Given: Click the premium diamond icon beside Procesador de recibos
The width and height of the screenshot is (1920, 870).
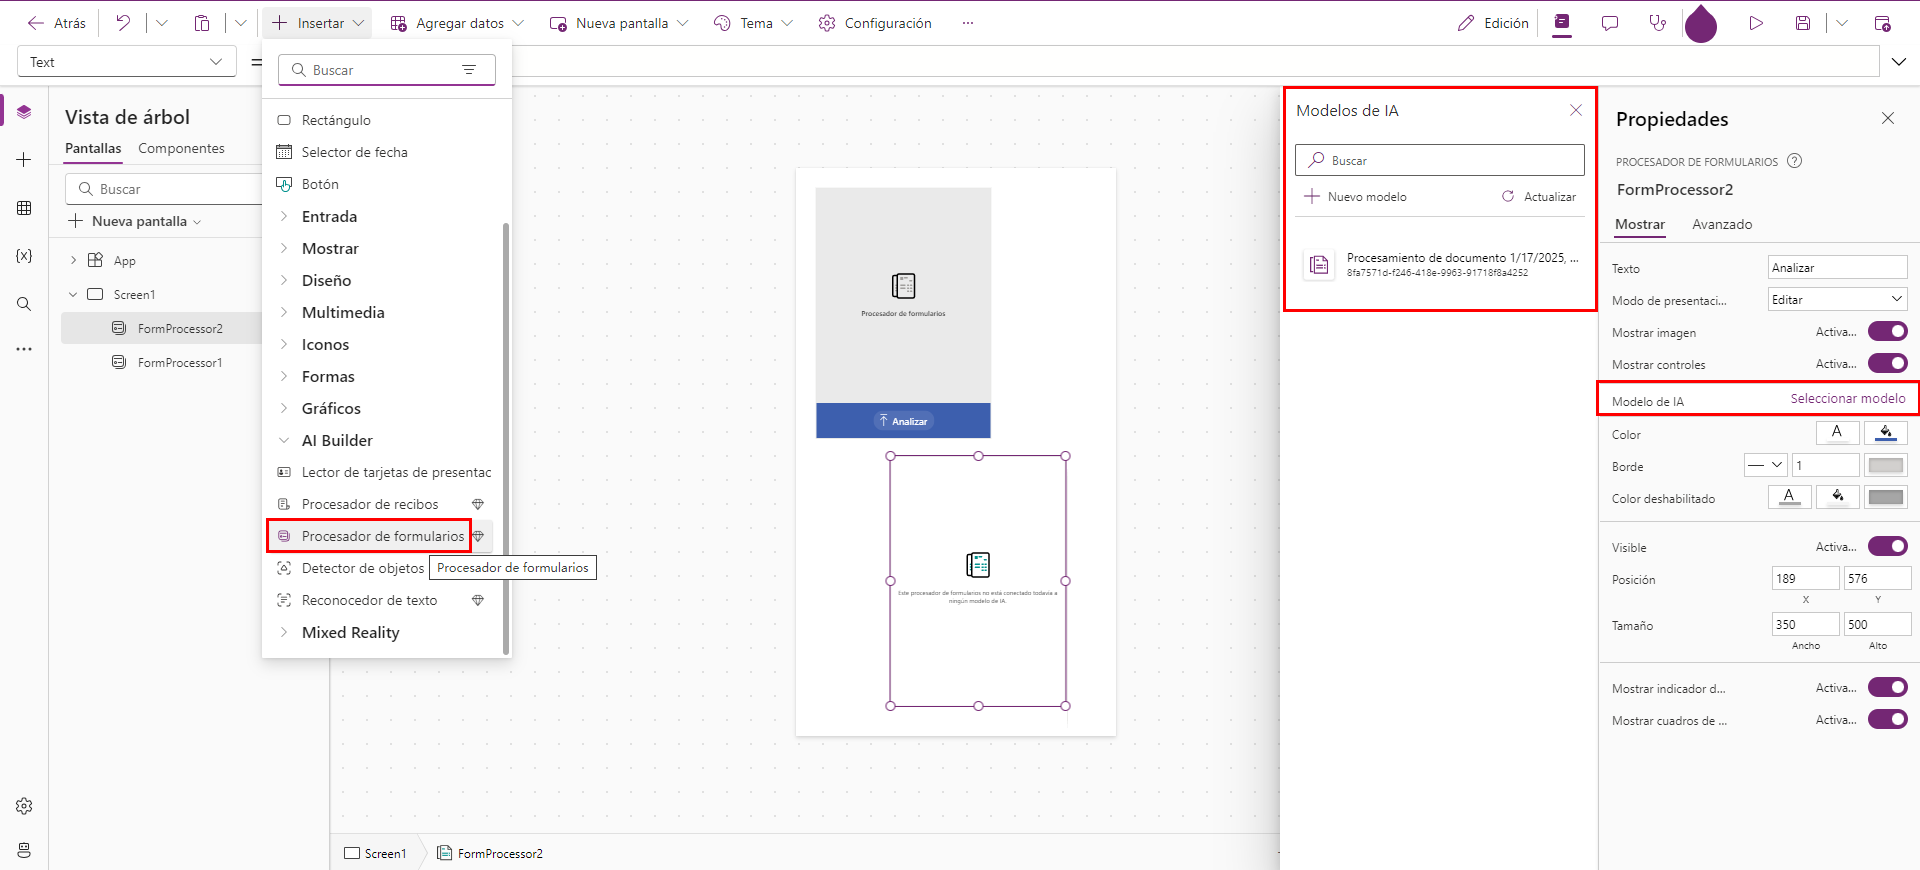Looking at the screenshot, I should click(x=478, y=504).
